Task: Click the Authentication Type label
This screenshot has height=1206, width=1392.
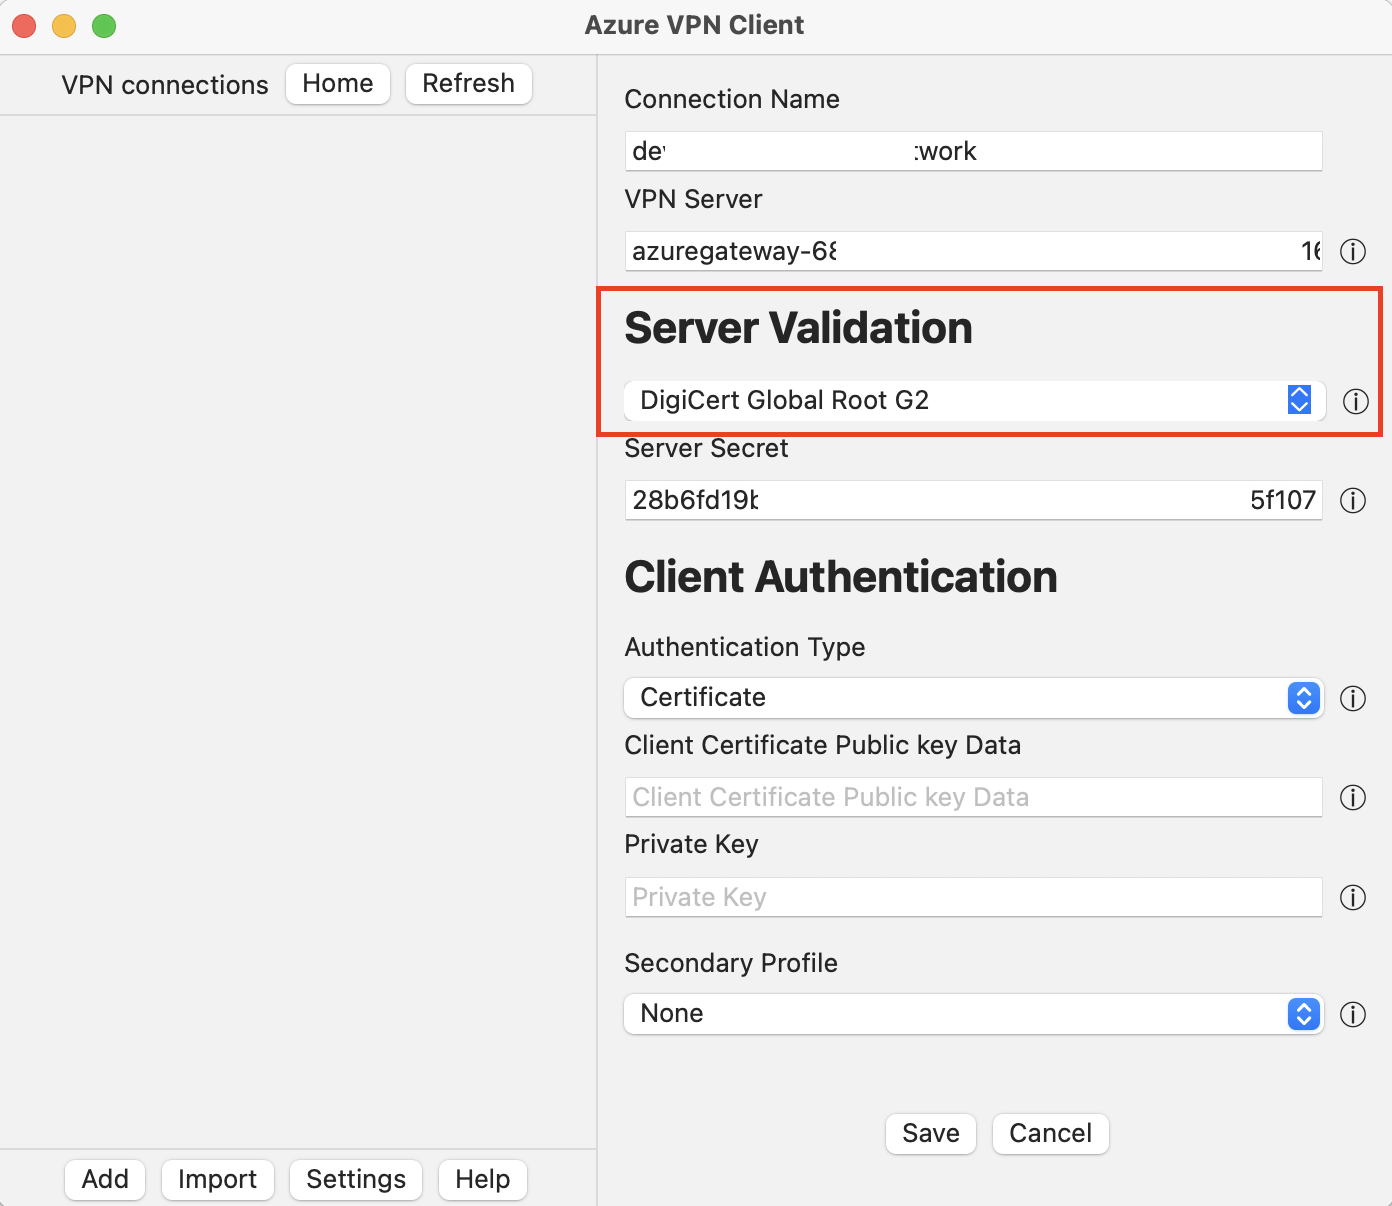Action: [745, 647]
